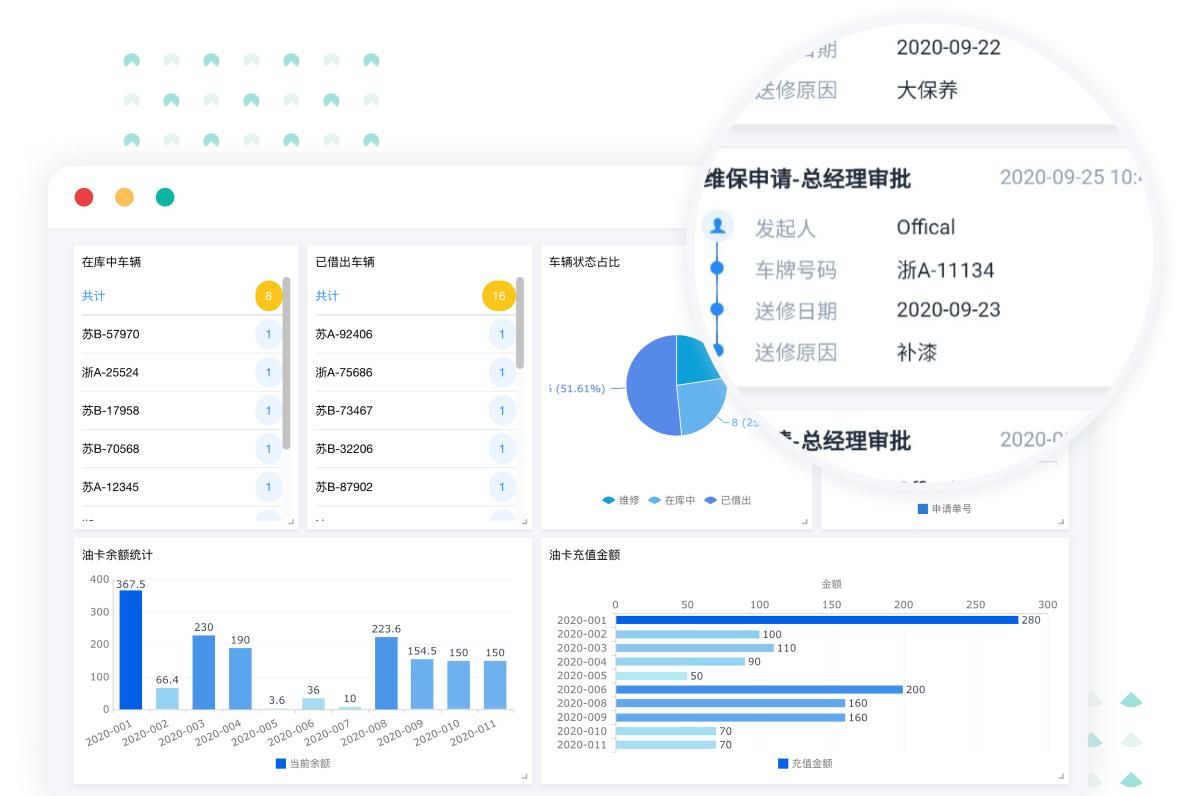1202x796 pixels.
Task: Toggle the 当前余额 legend in balance chart
Action: pos(303,763)
